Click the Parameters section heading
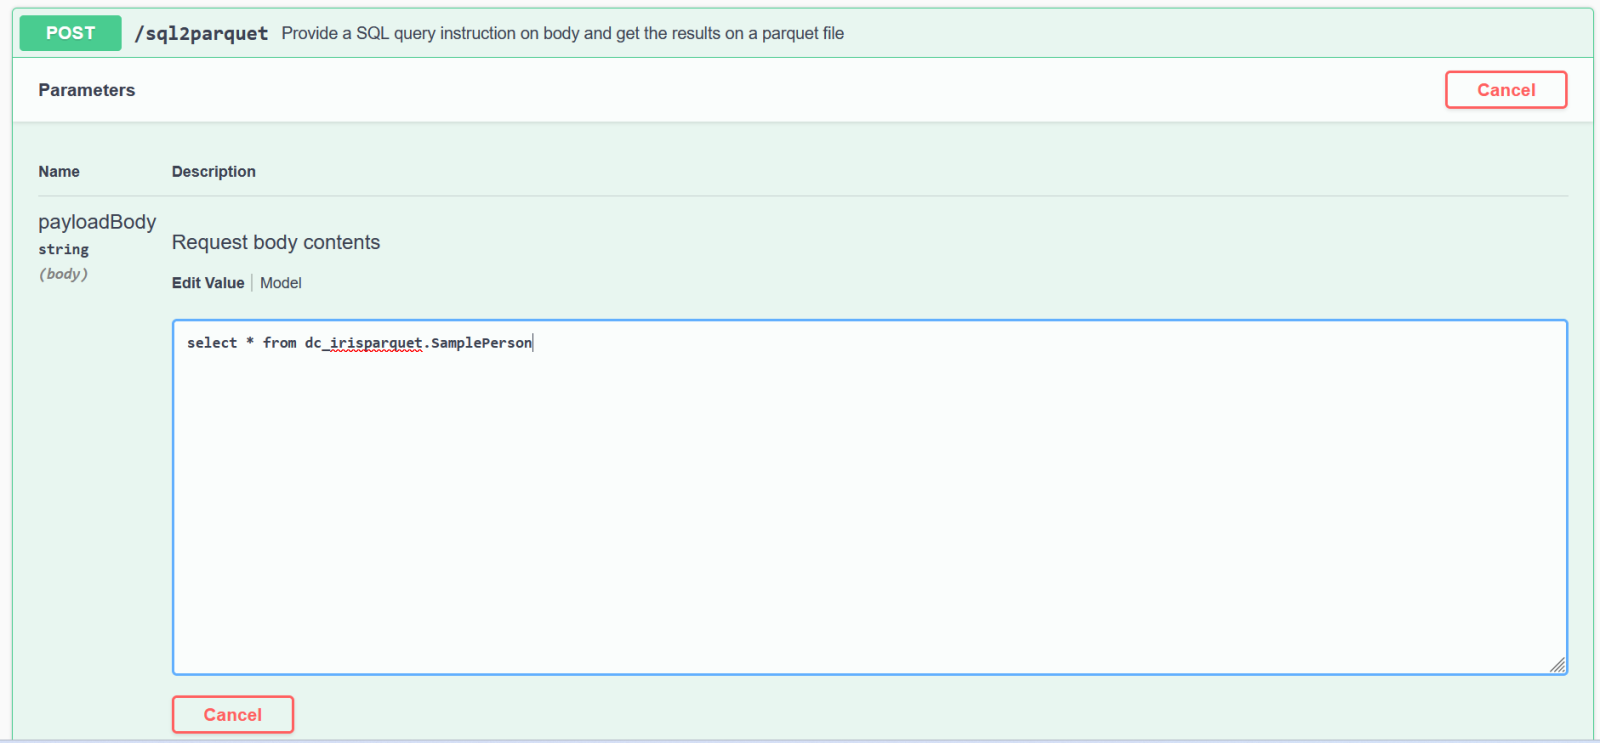Screen dimensions: 1600x743 [x=86, y=90]
